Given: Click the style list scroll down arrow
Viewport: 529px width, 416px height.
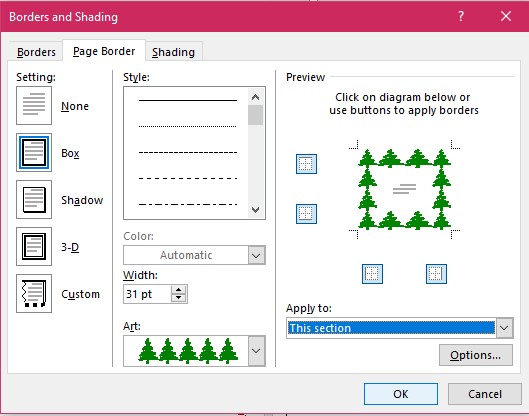Looking at the screenshot, I should 255,210.
